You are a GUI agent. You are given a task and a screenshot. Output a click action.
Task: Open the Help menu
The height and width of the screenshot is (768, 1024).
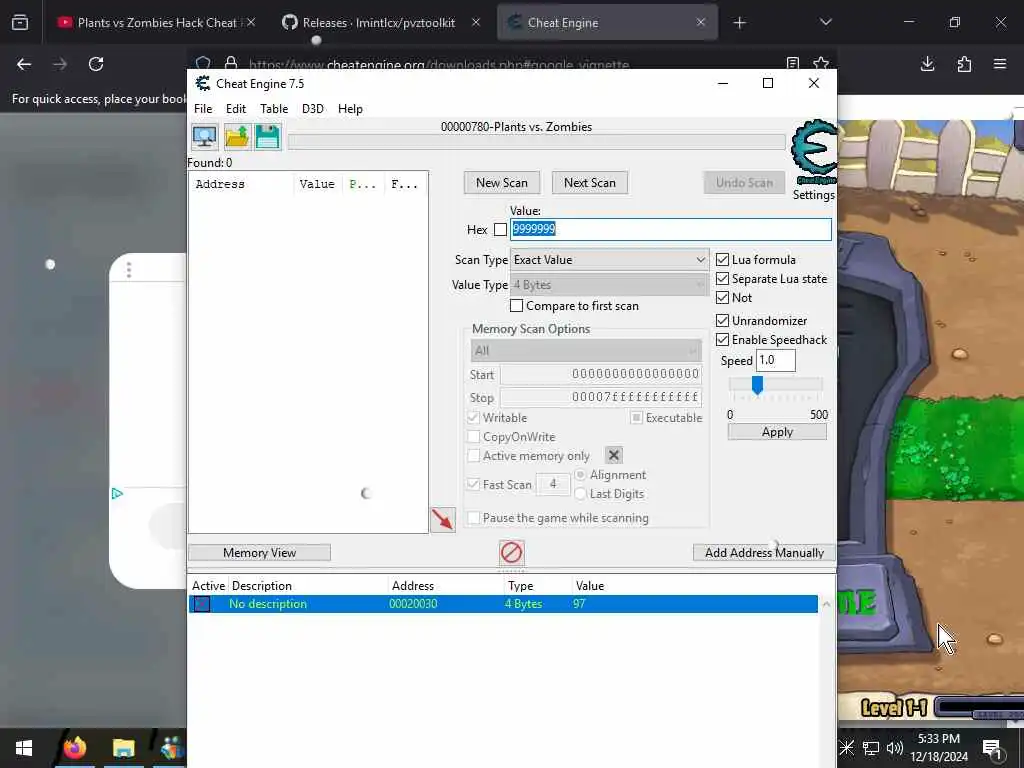[x=350, y=108]
